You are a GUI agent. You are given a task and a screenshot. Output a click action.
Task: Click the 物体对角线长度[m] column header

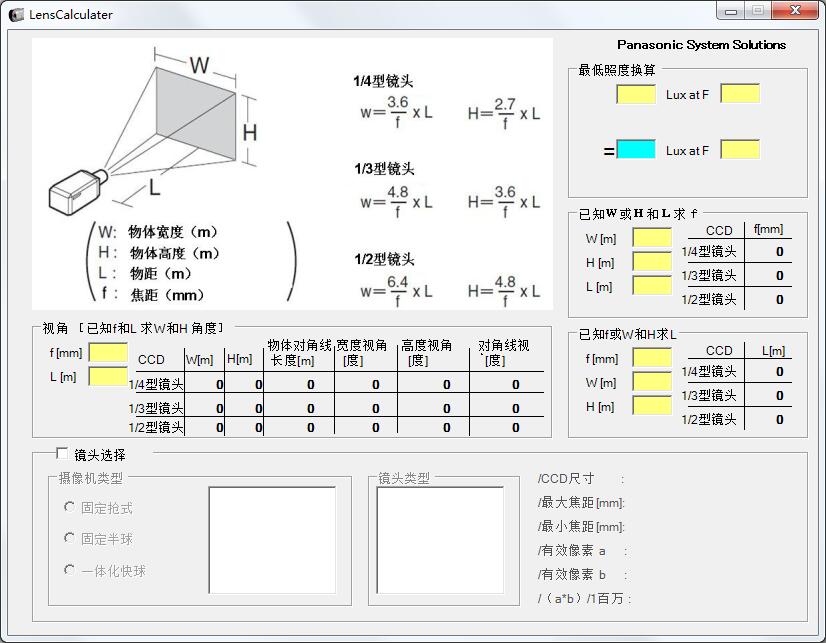pyautogui.click(x=299, y=353)
